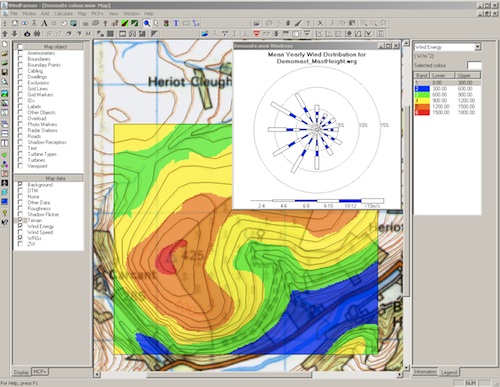Image resolution: width=500 pixels, height=387 pixels.
Task: Open the Wind Energy legend dropdown
Action: [478, 47]
